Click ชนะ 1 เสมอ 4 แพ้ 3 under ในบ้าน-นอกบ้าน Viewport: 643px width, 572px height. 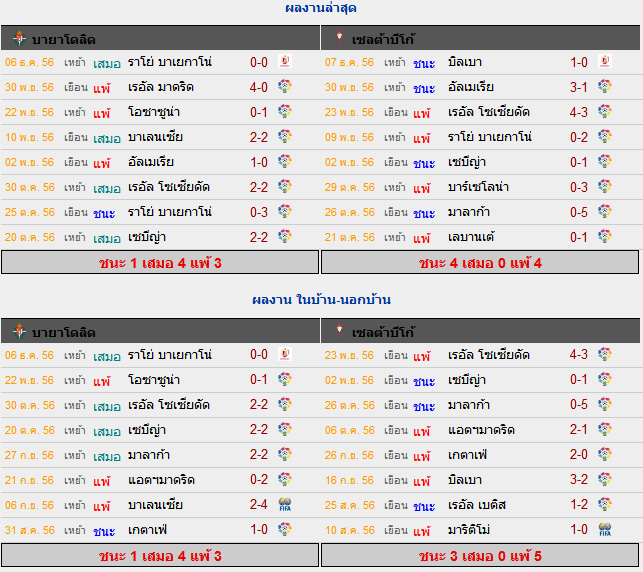click(x=160, y=556)
